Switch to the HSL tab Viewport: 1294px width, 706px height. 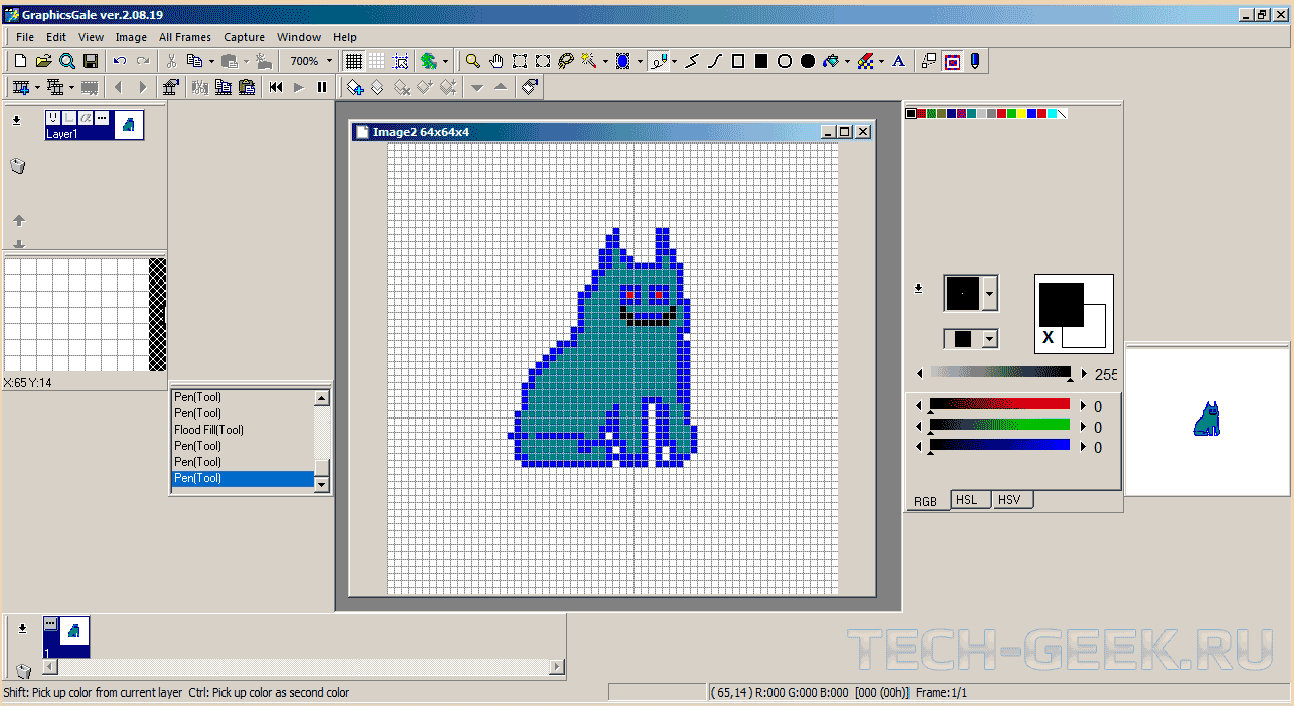966,500
